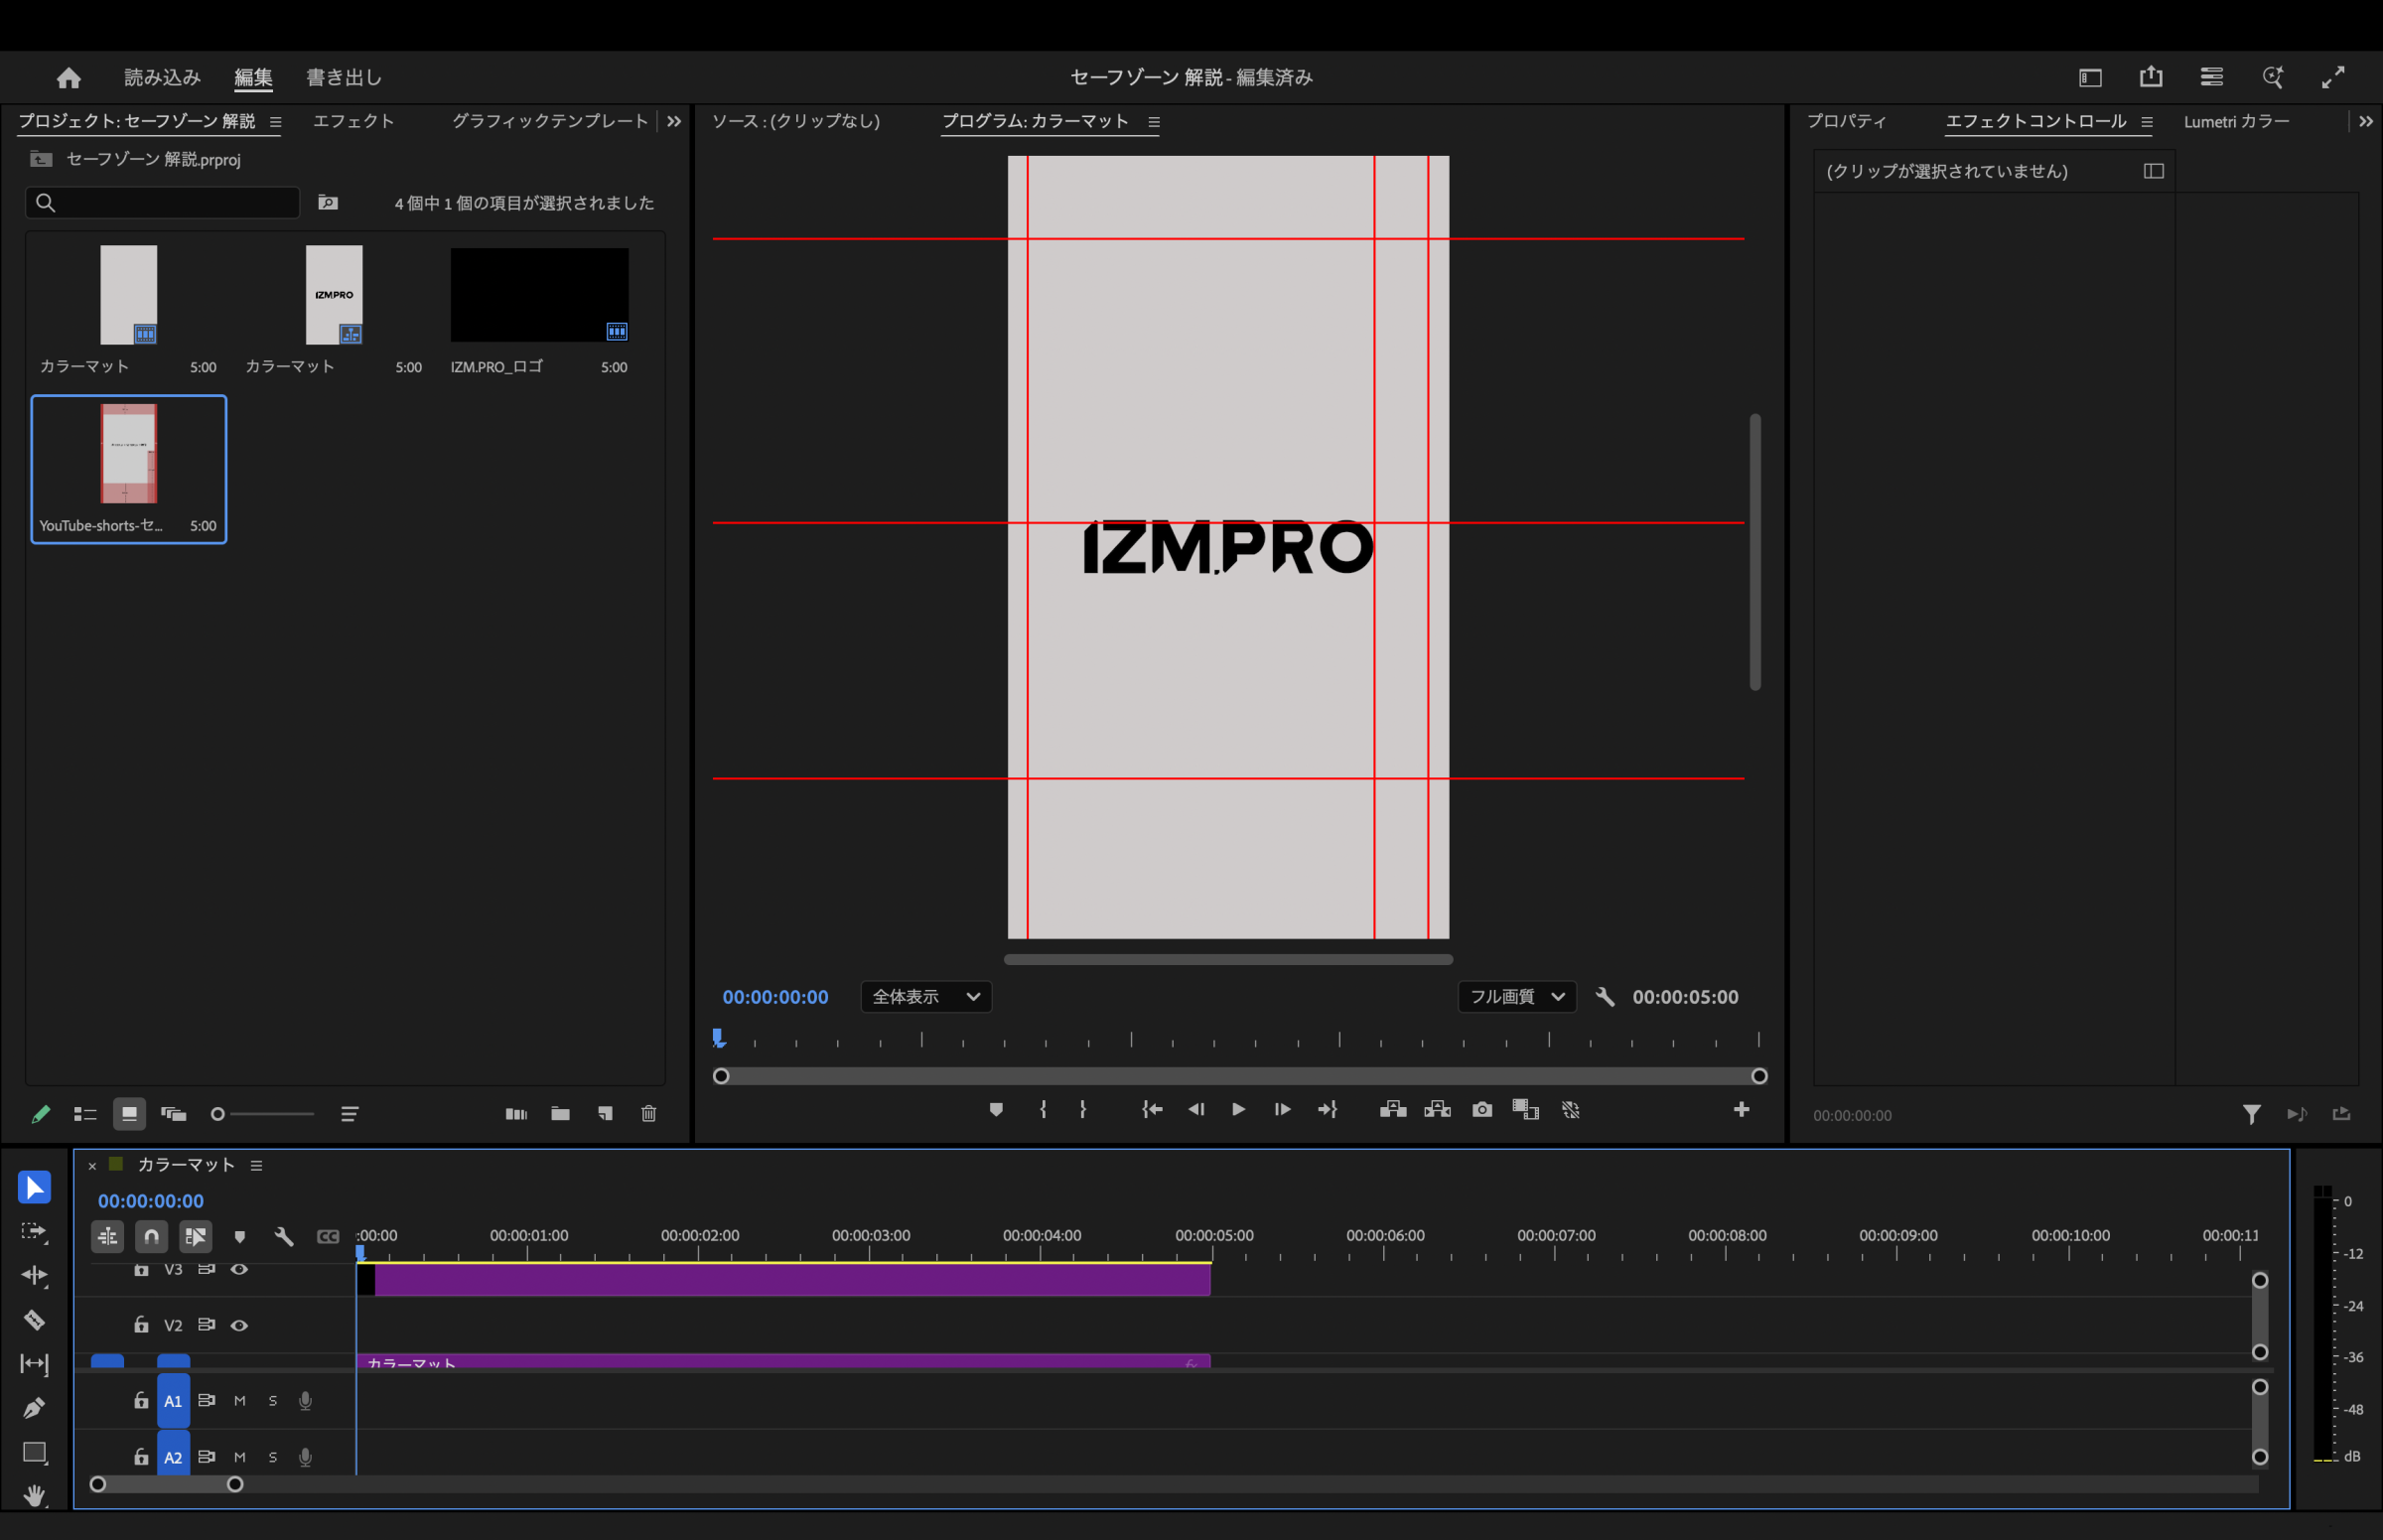
Task: Expand hidden tabs in the Project panel group
Action: point(674,121)
